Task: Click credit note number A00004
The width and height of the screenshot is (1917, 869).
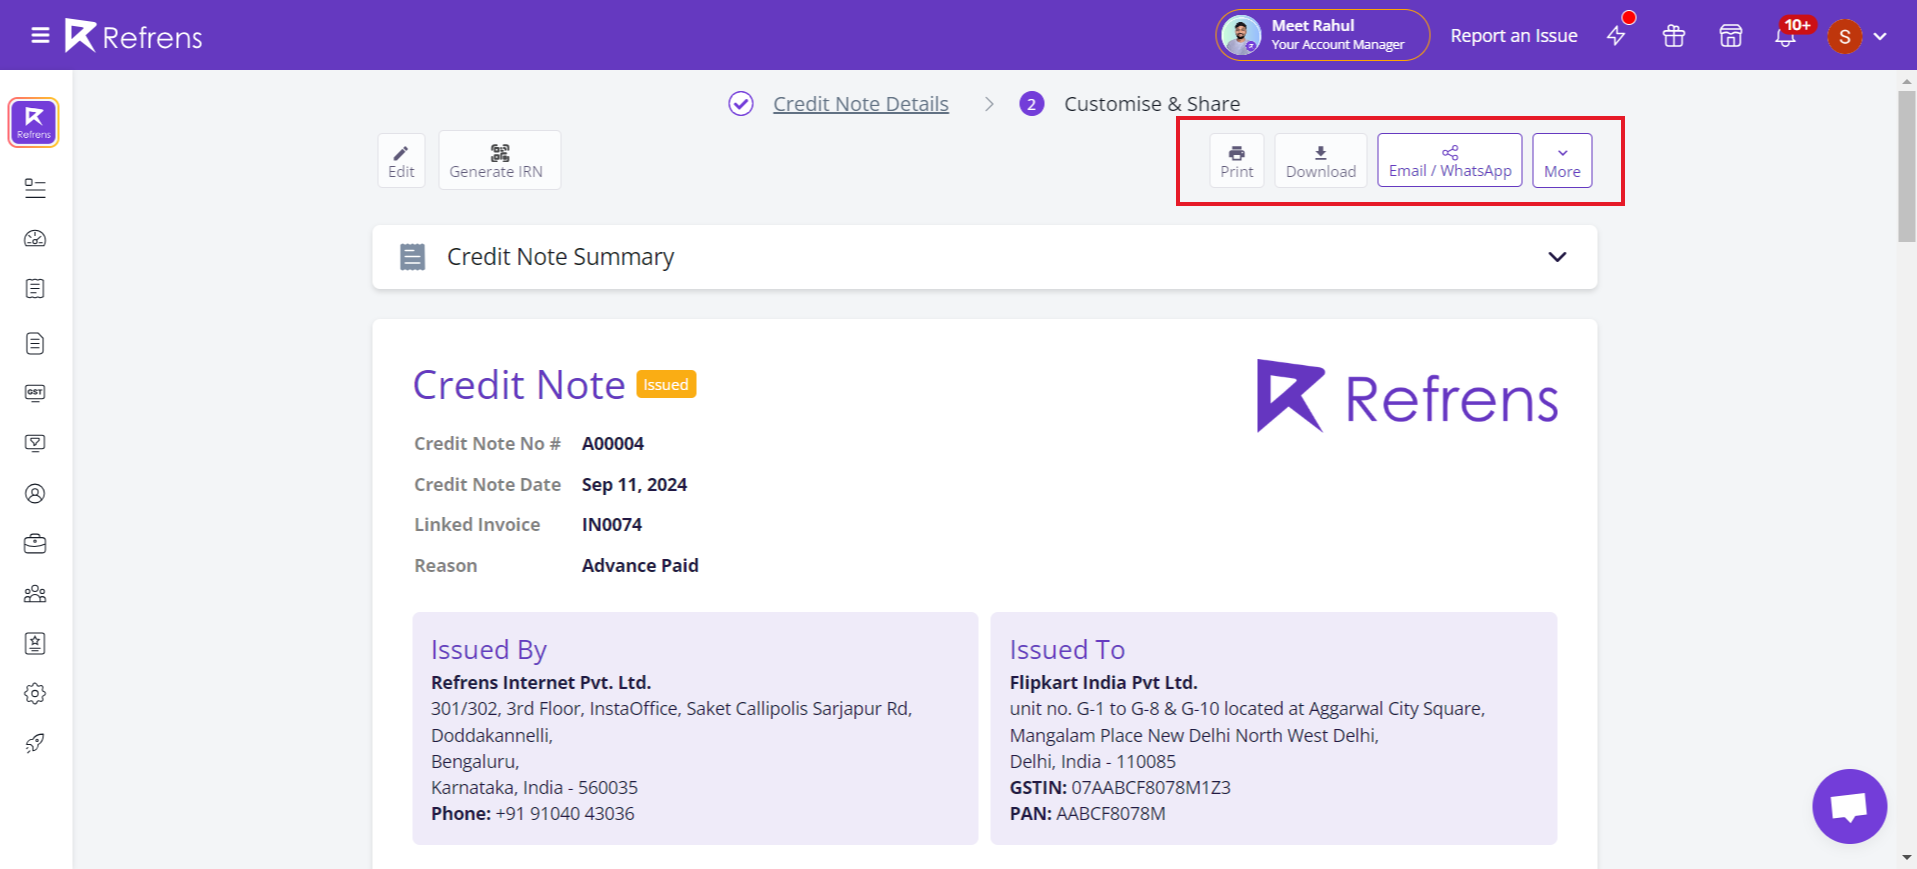Action: (613, 444)
